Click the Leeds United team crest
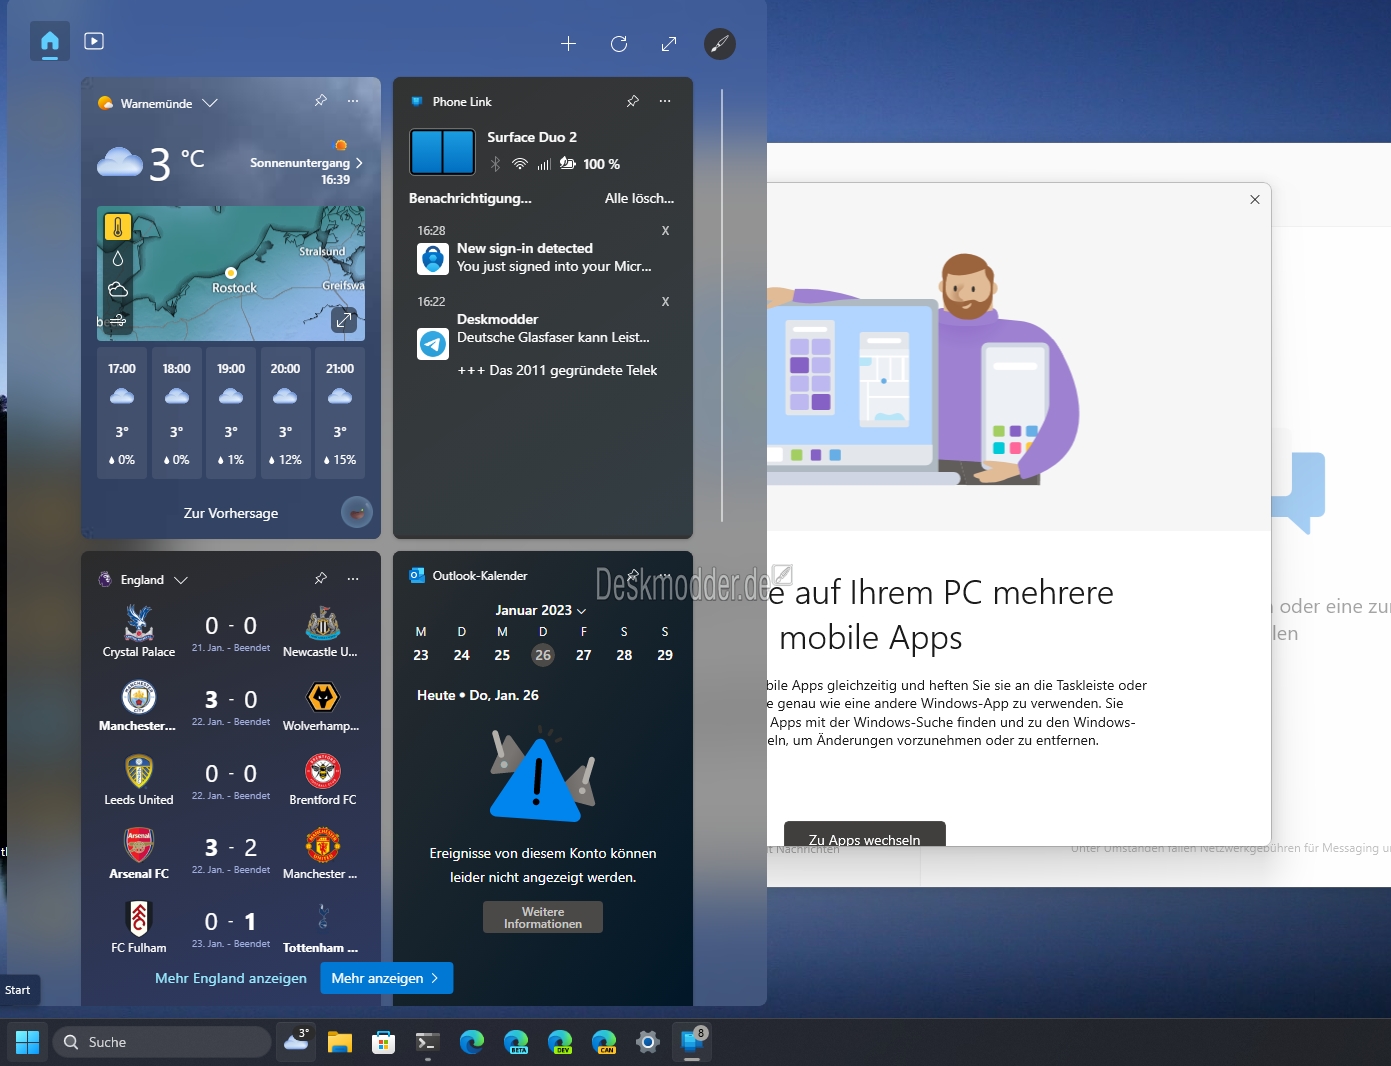 (139, 771)
